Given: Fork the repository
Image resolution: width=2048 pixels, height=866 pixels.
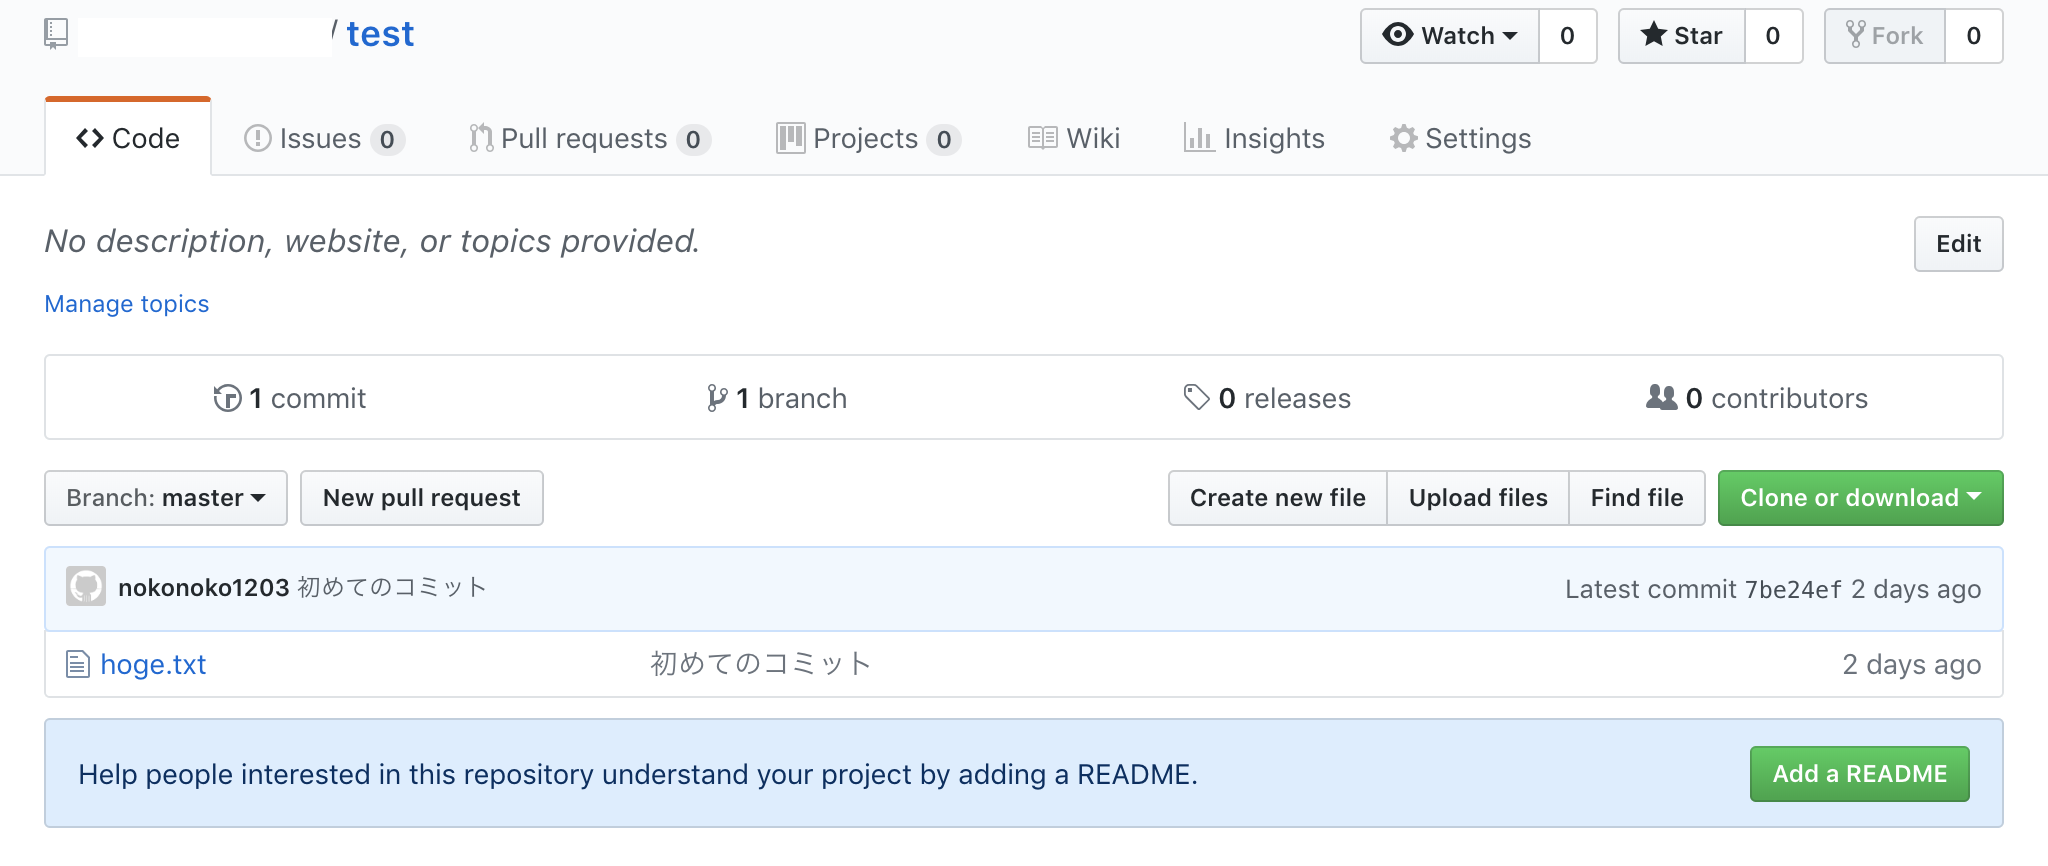Looking at the screenshot, I should [x=1885, y=36].
